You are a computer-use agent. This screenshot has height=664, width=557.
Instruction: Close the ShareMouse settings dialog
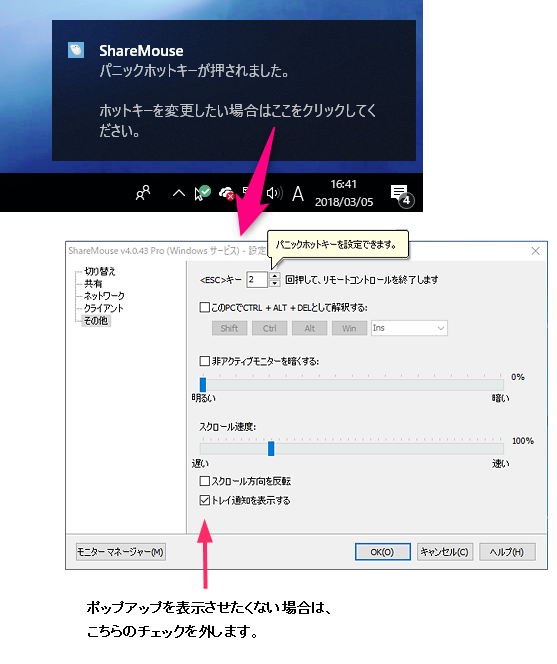click(535, 251)
